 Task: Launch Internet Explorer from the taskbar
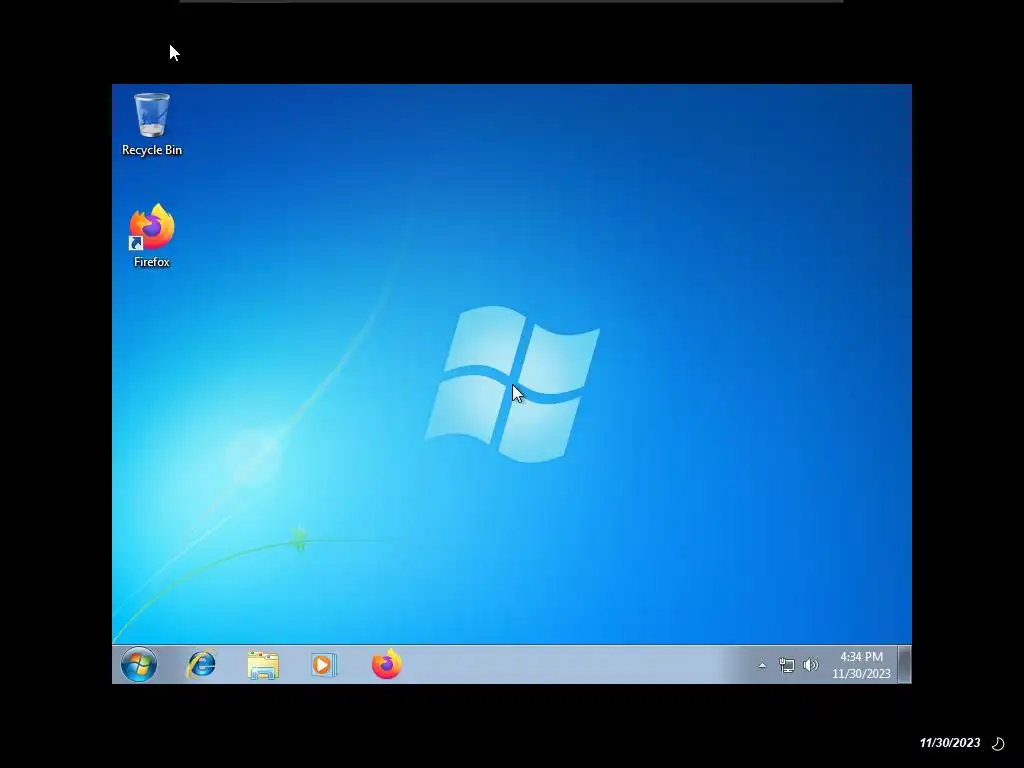(201, 665)
